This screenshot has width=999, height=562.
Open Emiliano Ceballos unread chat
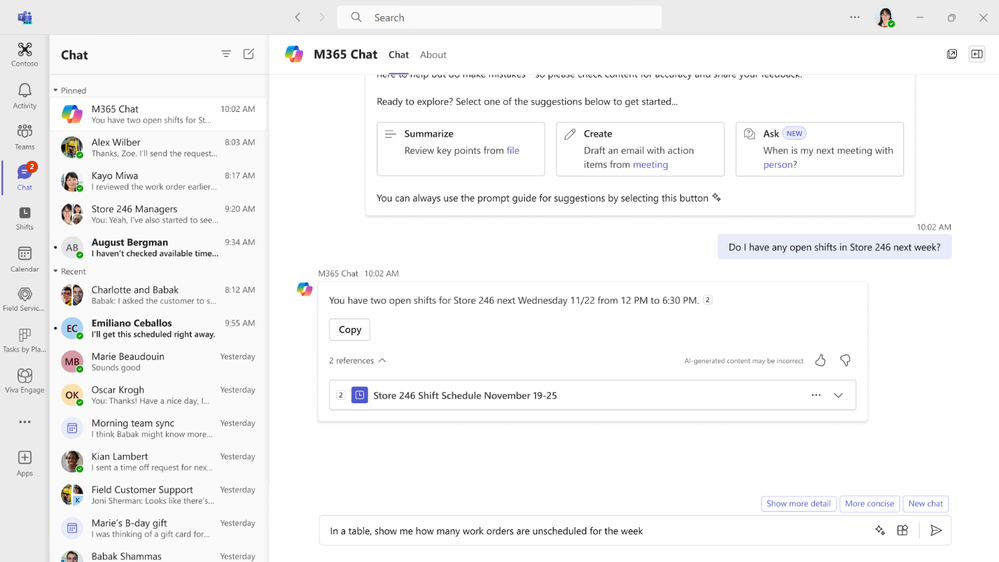[158, 328]
